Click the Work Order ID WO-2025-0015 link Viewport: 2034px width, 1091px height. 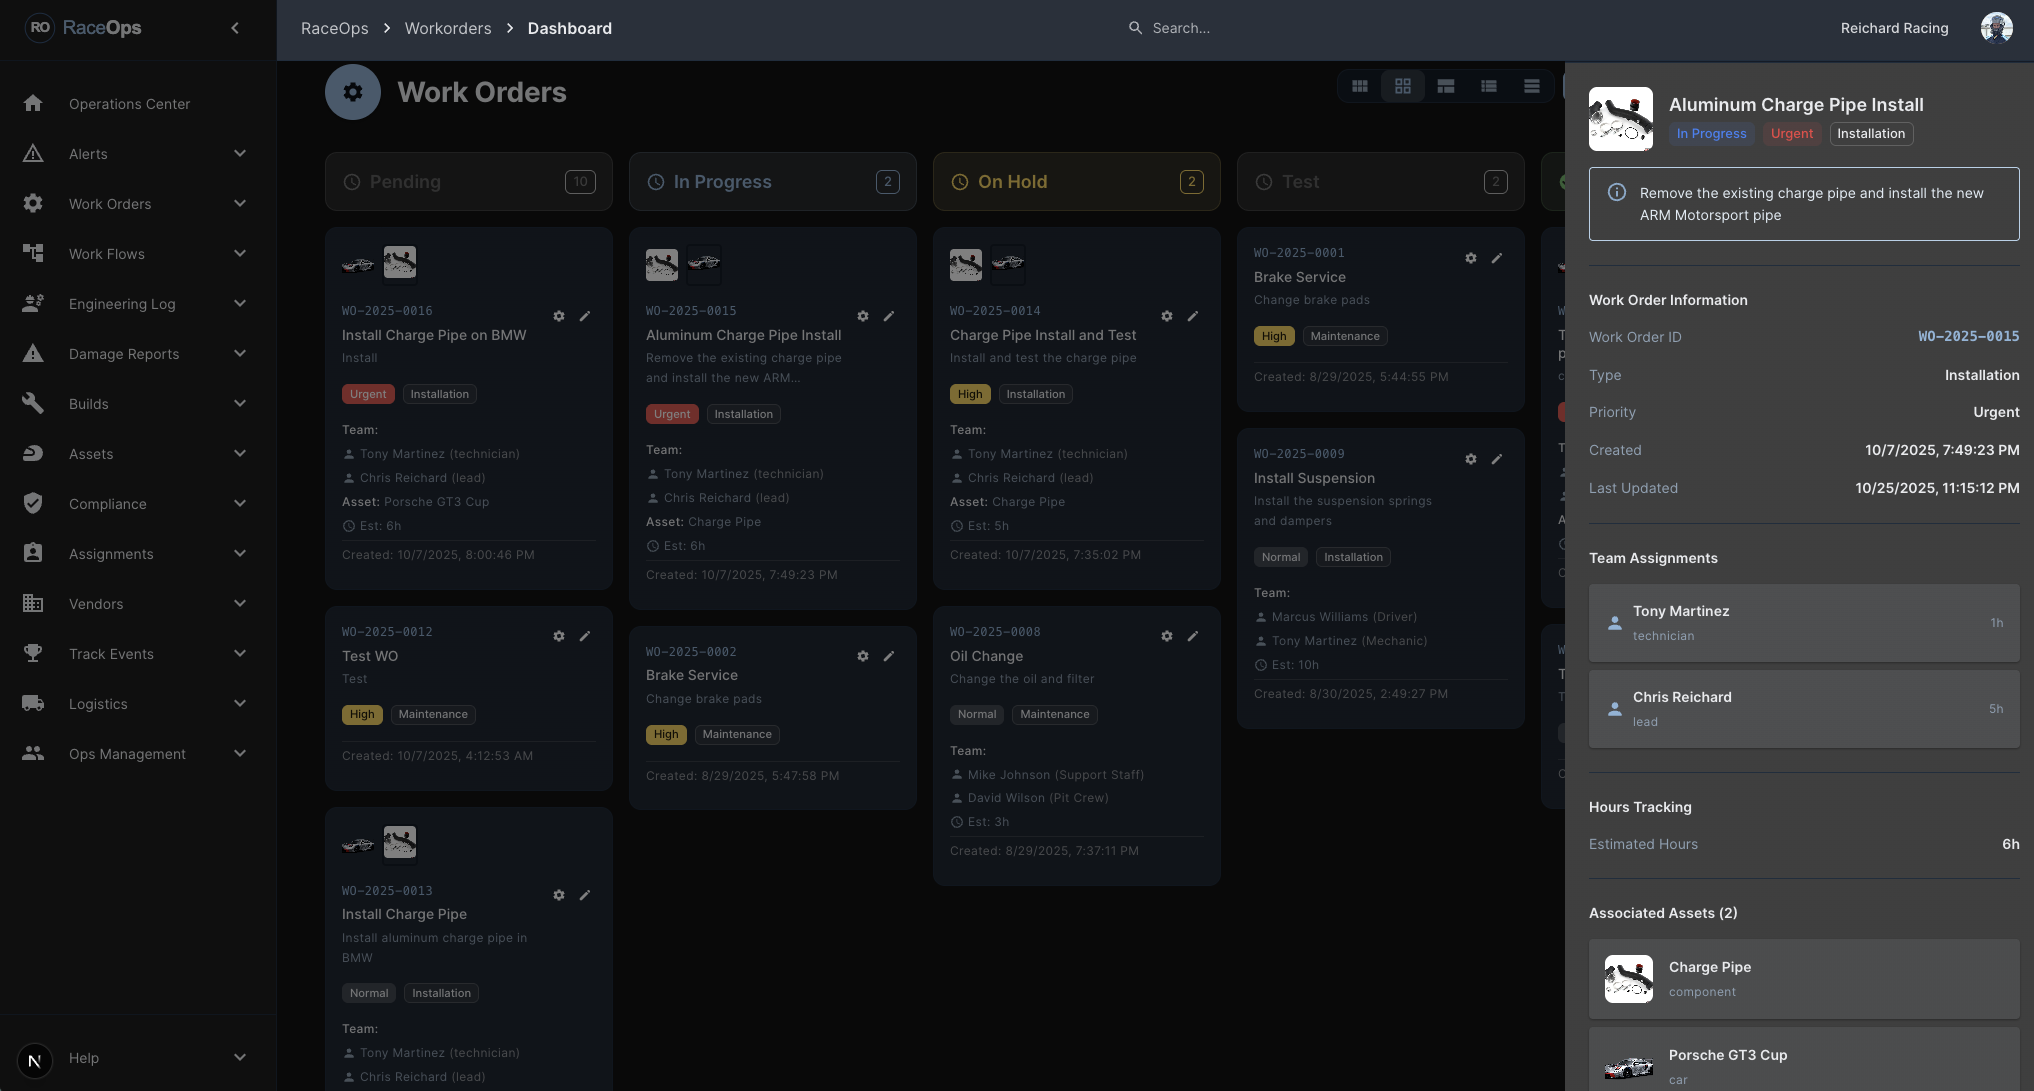[x=1968, y=337]
